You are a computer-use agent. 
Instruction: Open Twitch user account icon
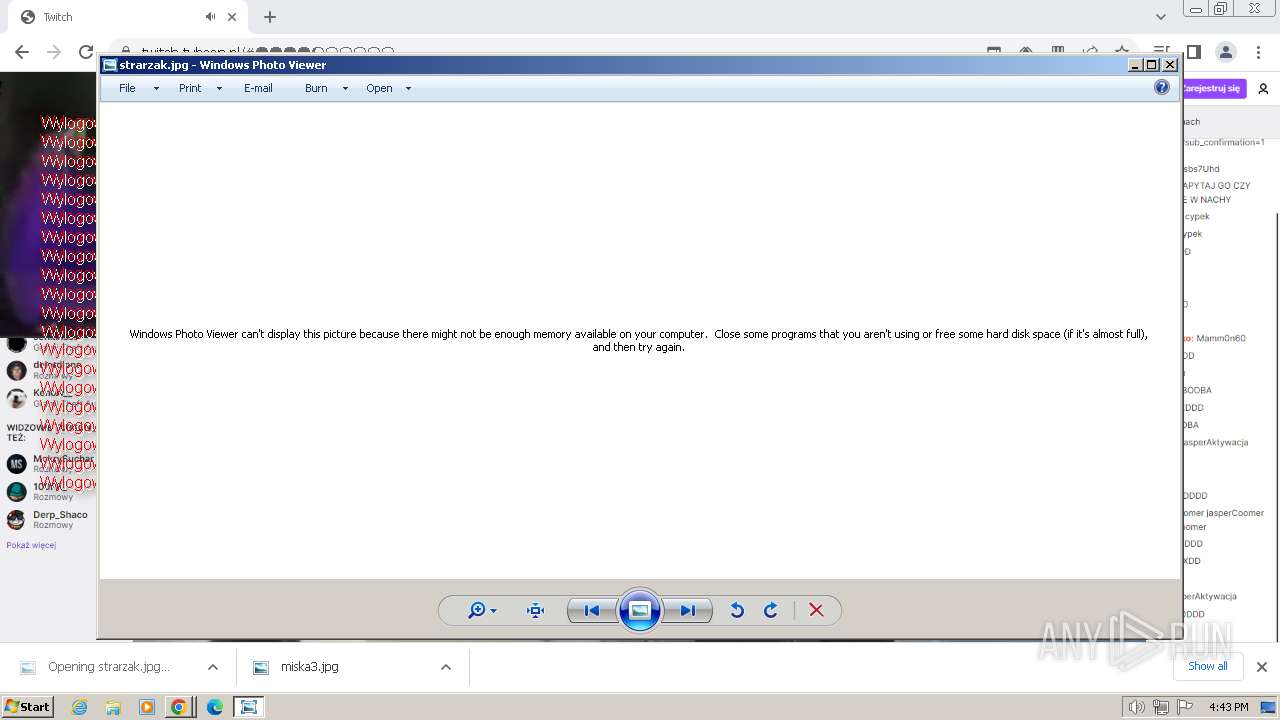point(1263,88)
